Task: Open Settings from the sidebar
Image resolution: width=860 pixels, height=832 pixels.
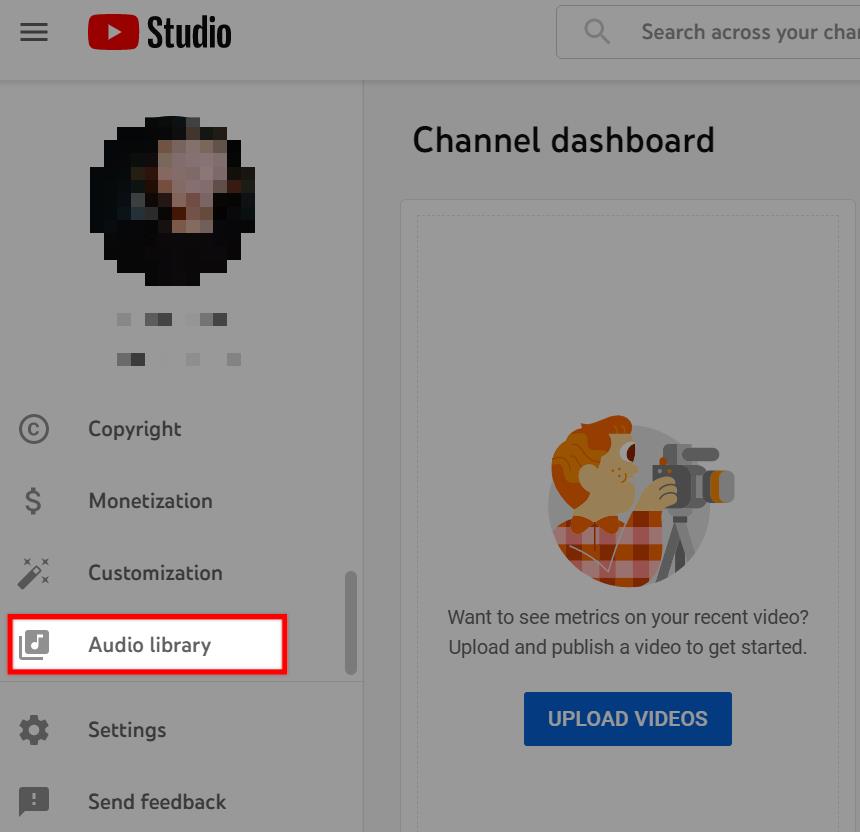Action: pos(127,730)
